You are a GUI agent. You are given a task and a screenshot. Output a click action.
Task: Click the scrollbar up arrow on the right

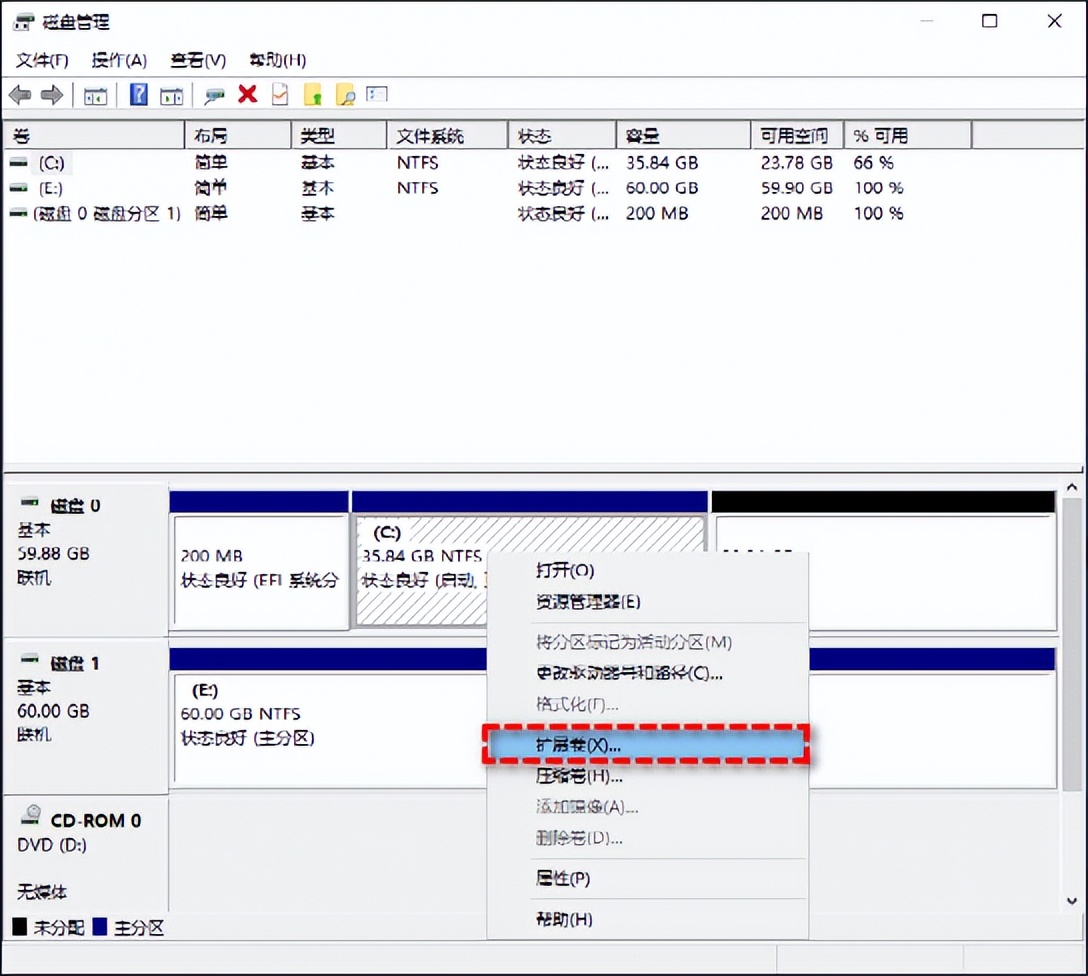[x=1072, y=486]
